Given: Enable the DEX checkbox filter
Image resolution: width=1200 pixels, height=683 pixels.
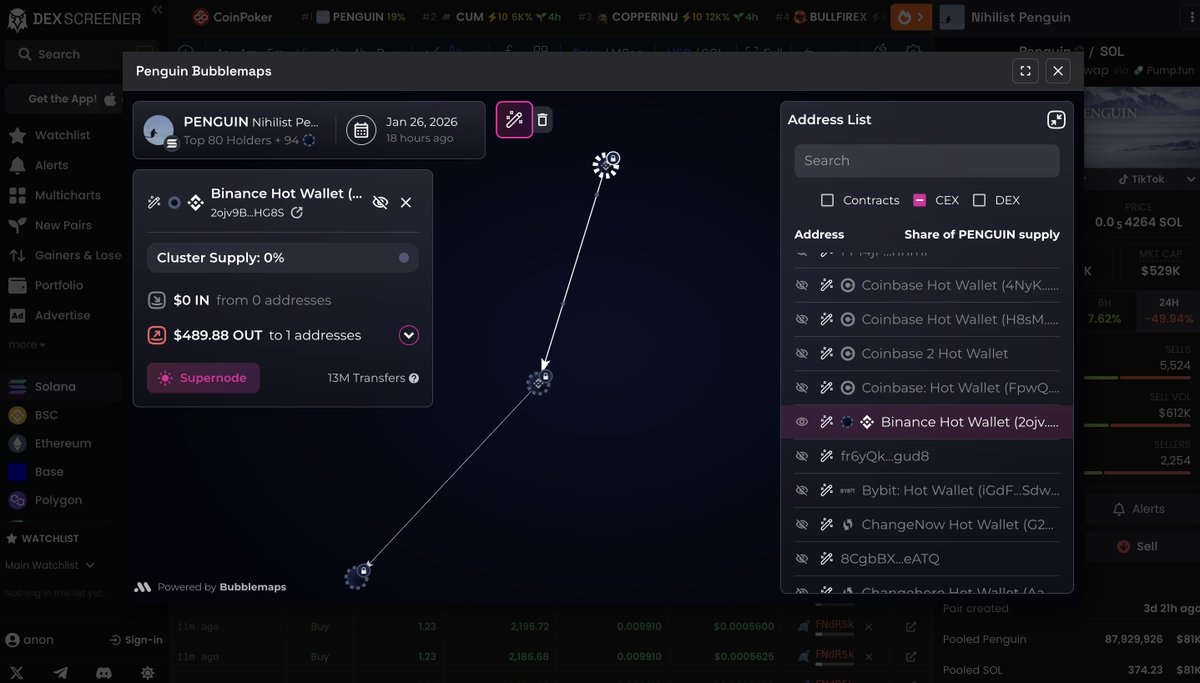Looking at the screenshot, I should pyautogui.click(x=979, y=200).
